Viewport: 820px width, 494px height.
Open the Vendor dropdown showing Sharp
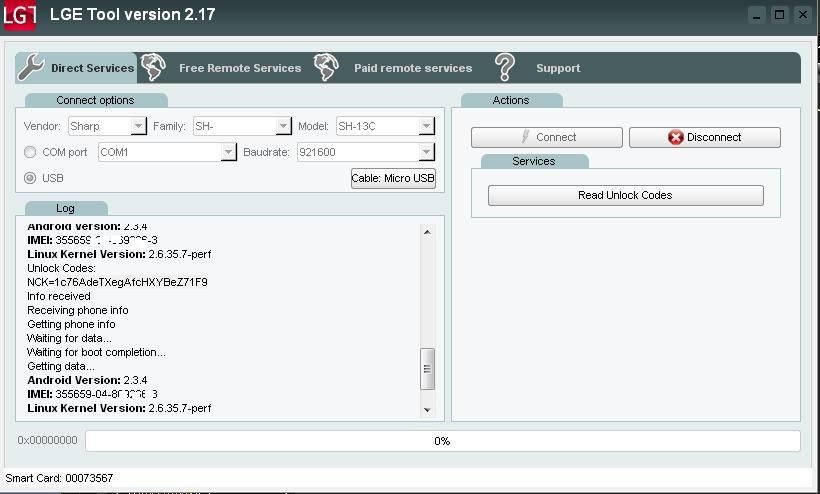point(107,126)
